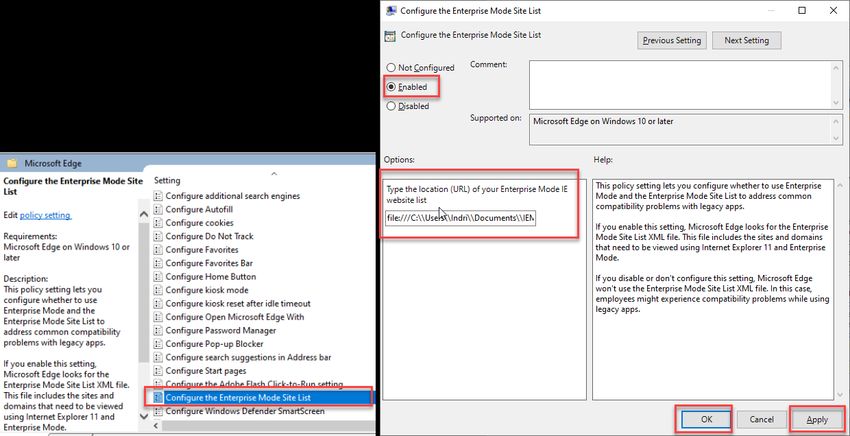
Task: Click icon next to Configure Start pages
Action: pos(158,371)
